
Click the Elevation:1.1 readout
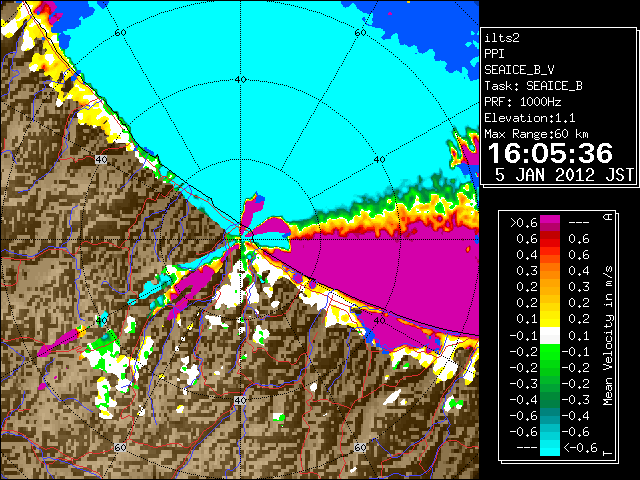point(530,118)
